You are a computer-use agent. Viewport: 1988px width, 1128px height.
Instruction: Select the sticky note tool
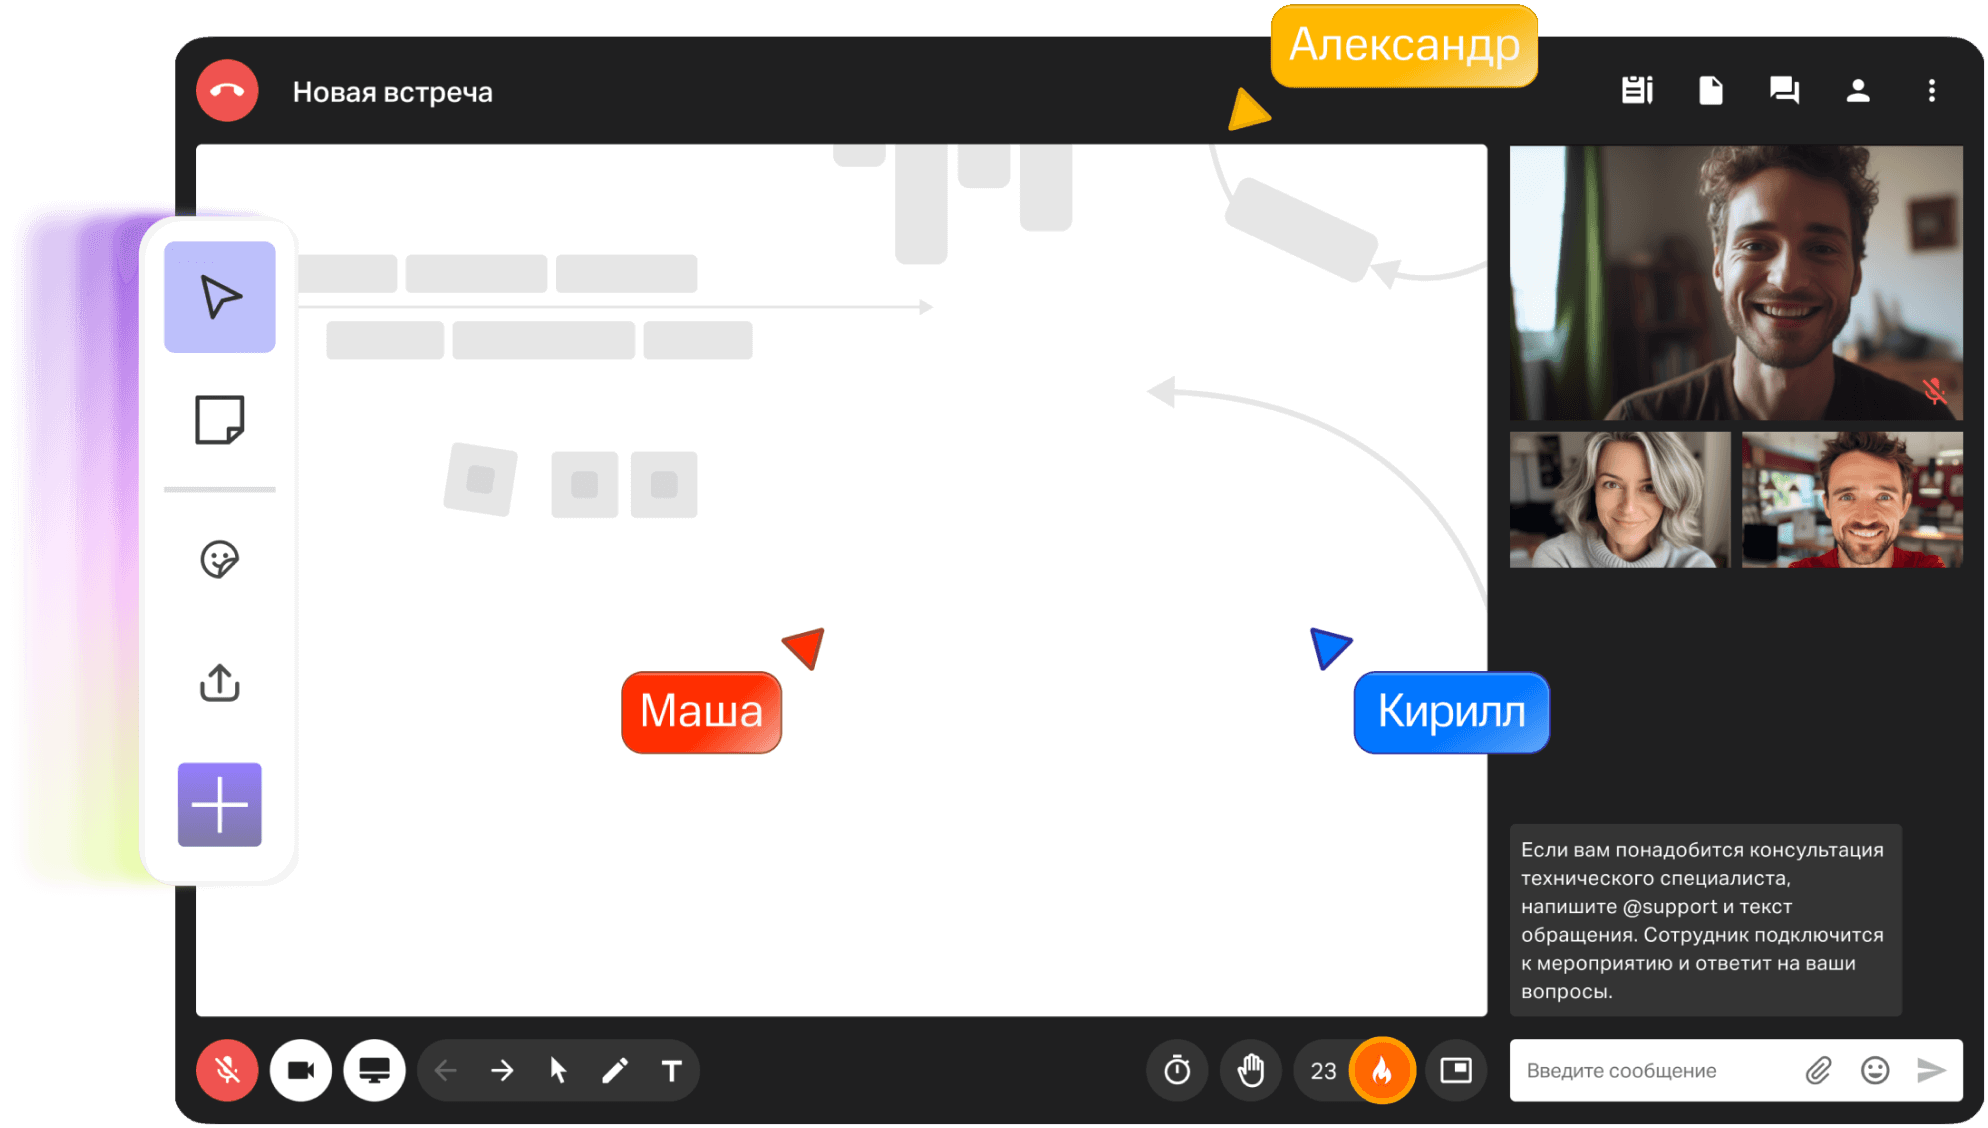pyautogui.click(x=220, y=419)
